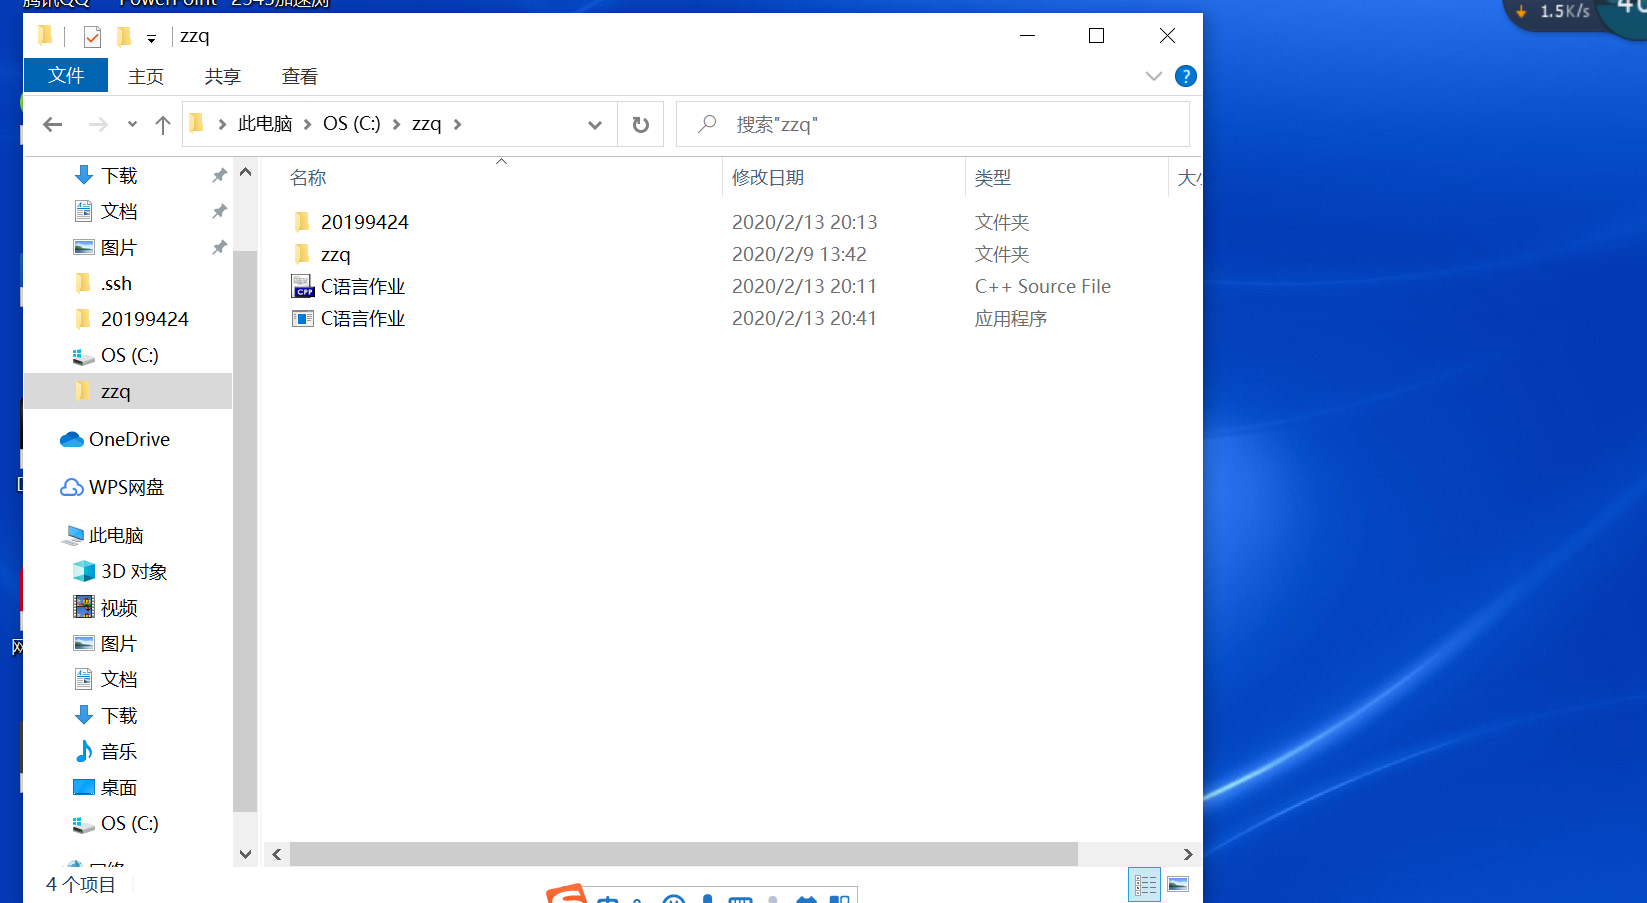Switch to the 主页 ribbon tab
1647x903 pixels.
(x=146, y=76)
